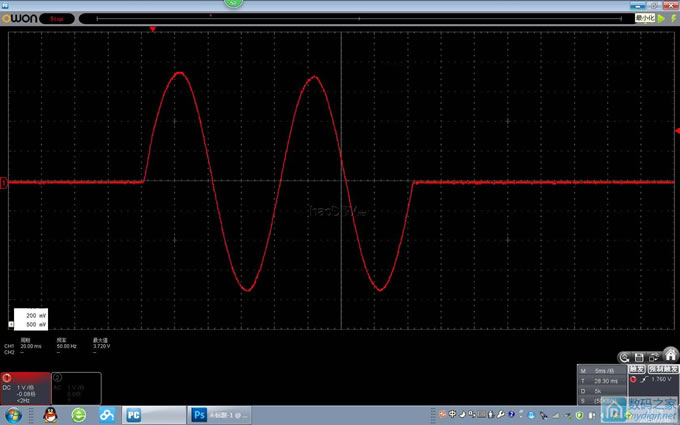Open the M 5ms timebase setting

coord(603,371)
